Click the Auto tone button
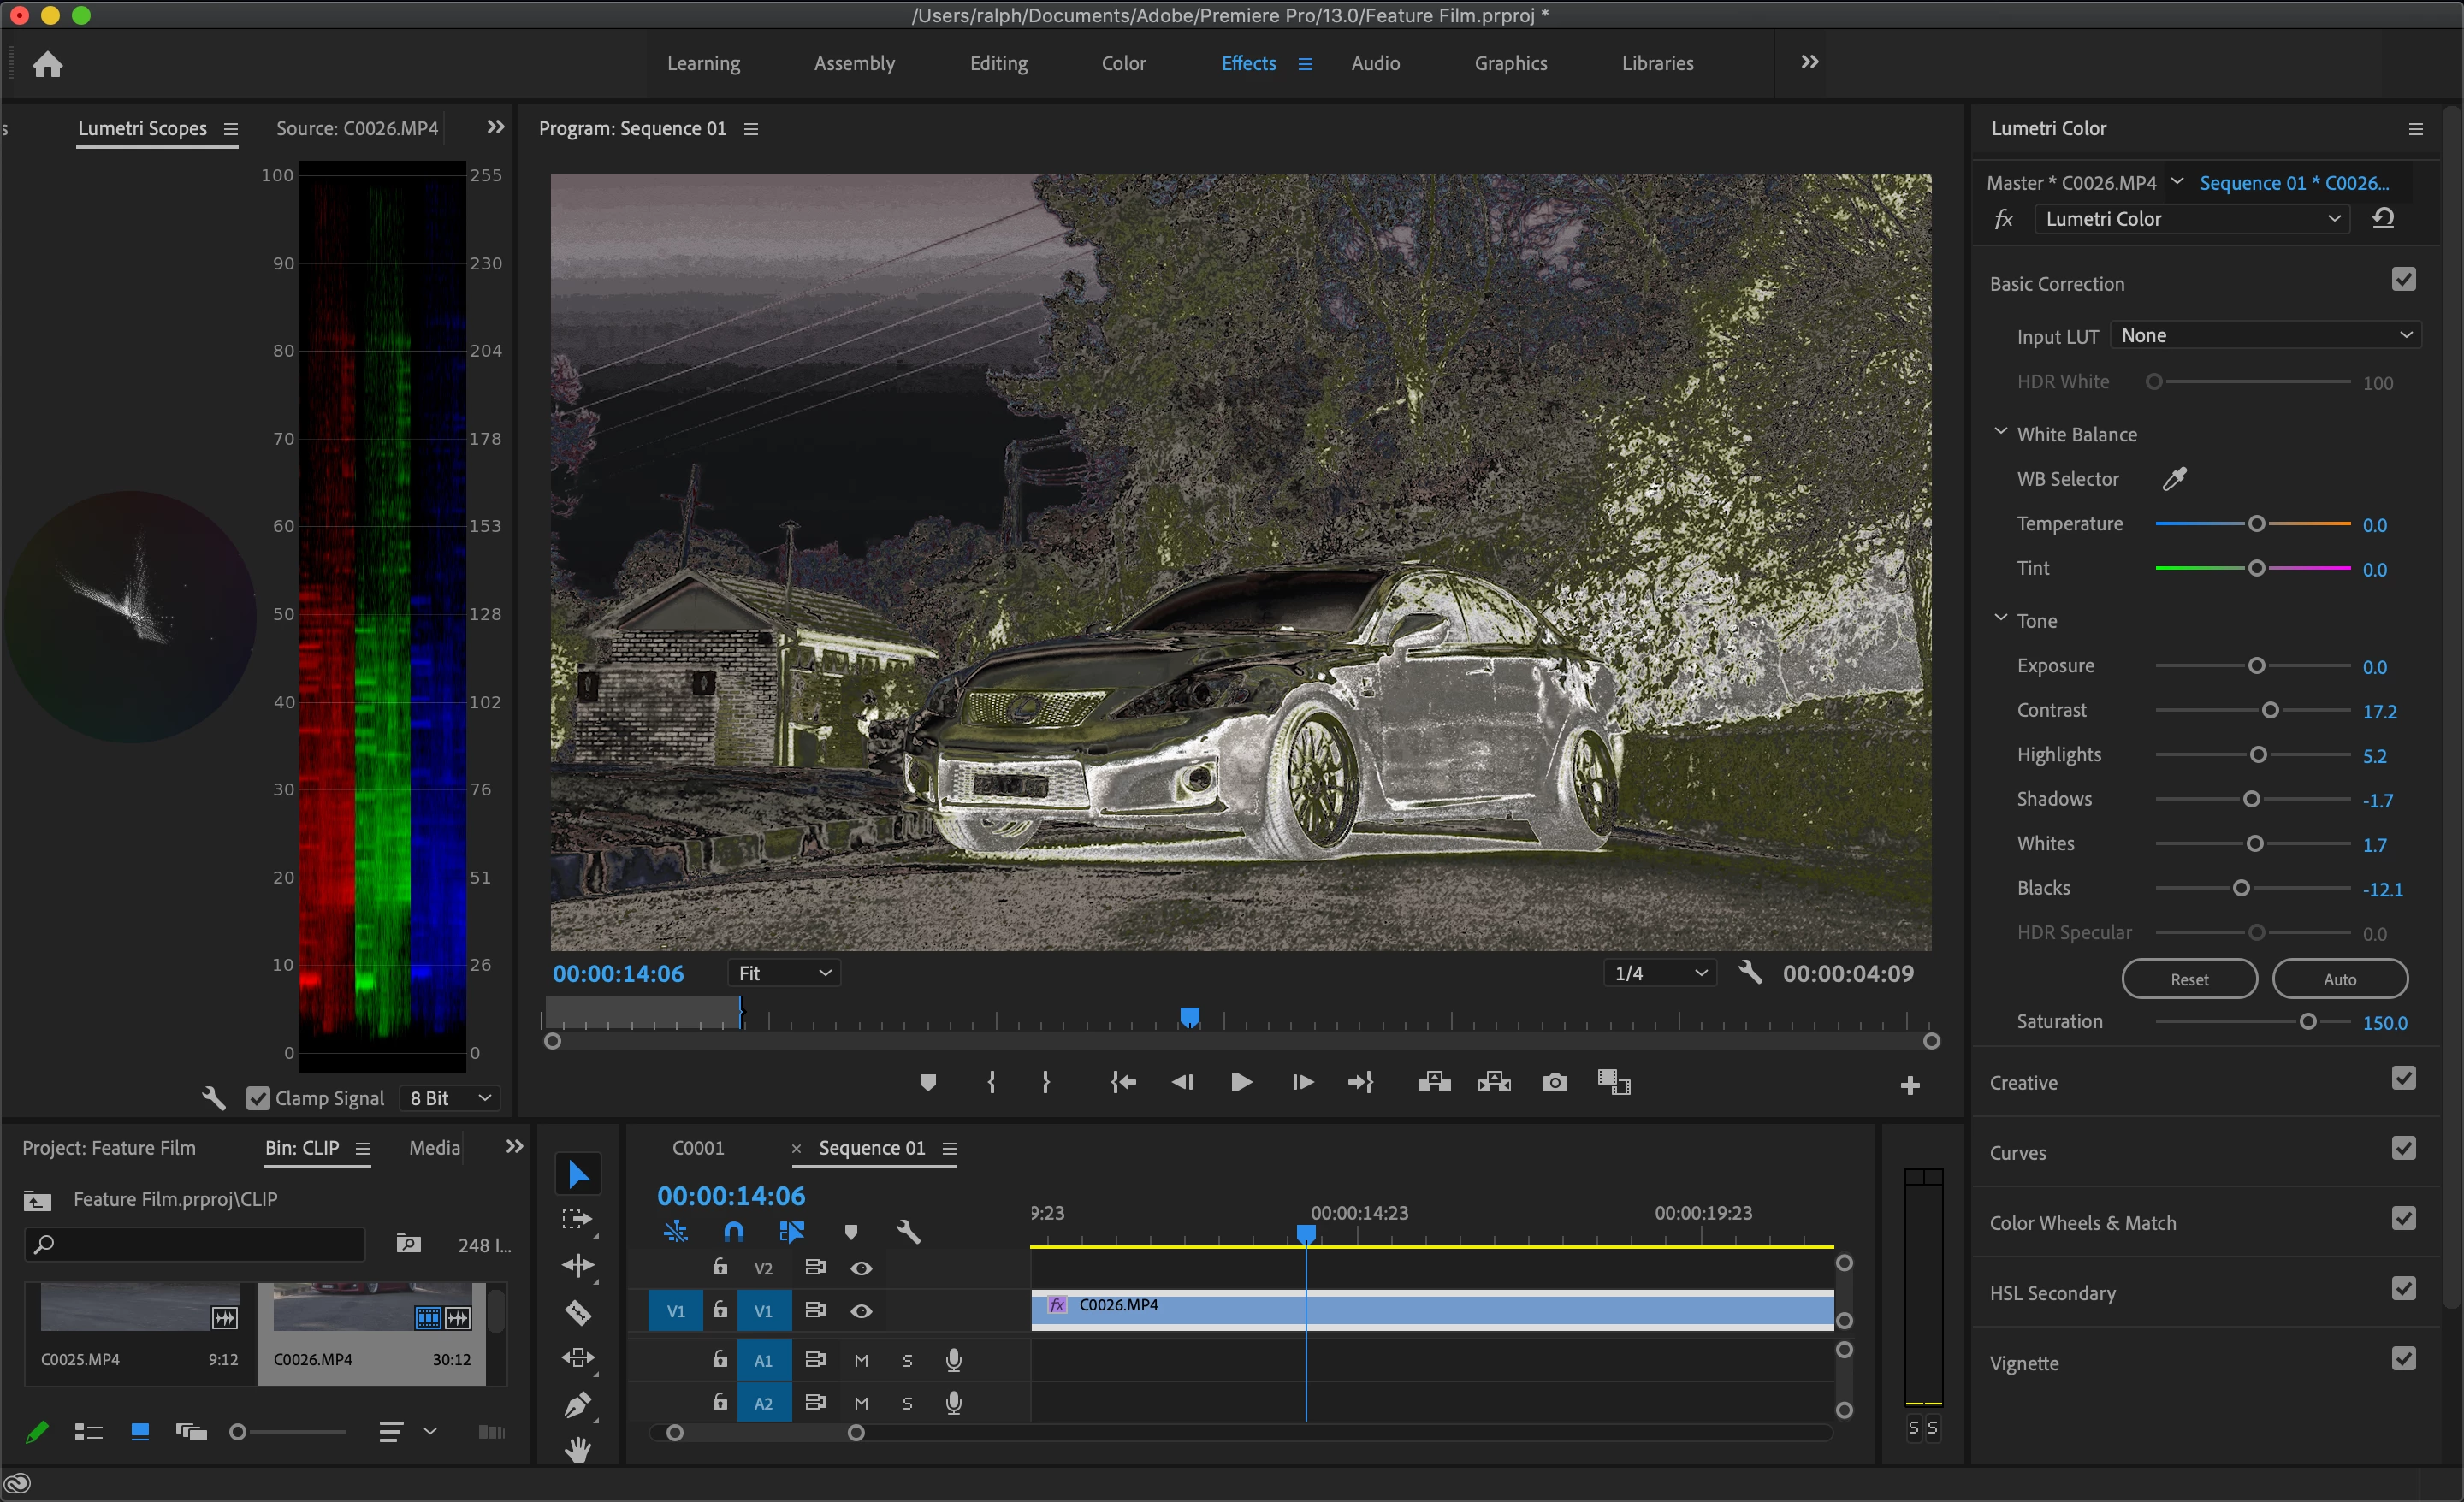The width and height of the screenshot is (2464, 1502). pyautogui.click(x=2339, y=979)
